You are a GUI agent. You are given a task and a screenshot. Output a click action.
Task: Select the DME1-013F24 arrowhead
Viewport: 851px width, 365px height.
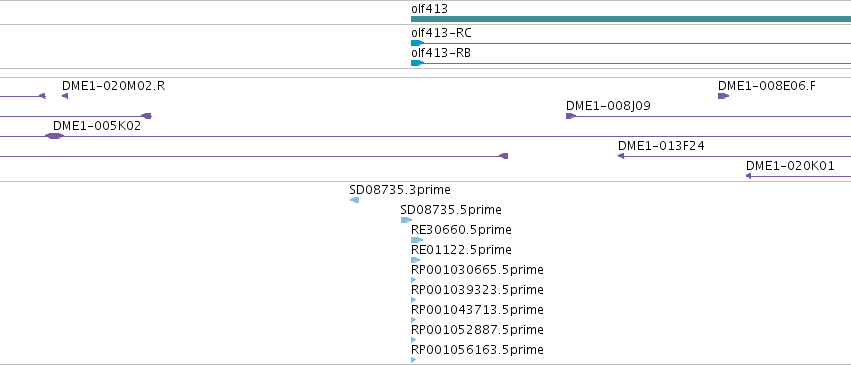point(621,156)
